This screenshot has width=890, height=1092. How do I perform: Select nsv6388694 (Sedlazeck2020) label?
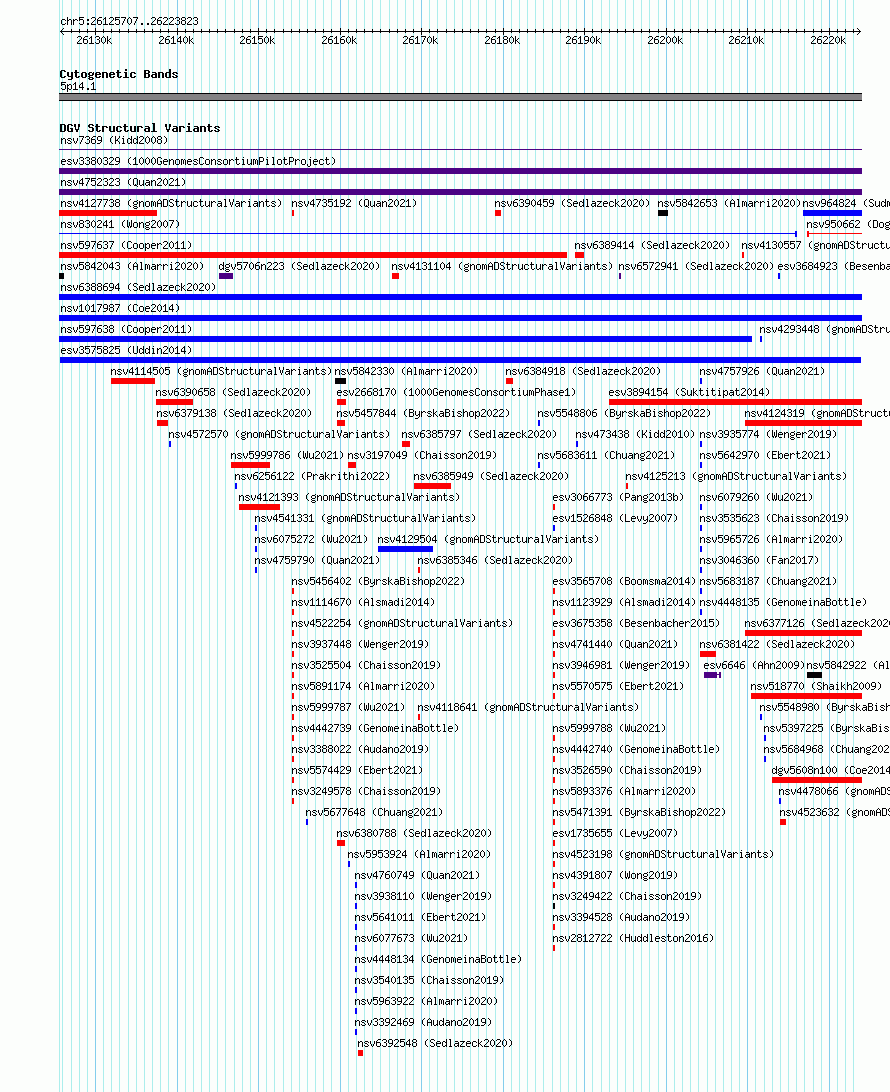[138, 286]
